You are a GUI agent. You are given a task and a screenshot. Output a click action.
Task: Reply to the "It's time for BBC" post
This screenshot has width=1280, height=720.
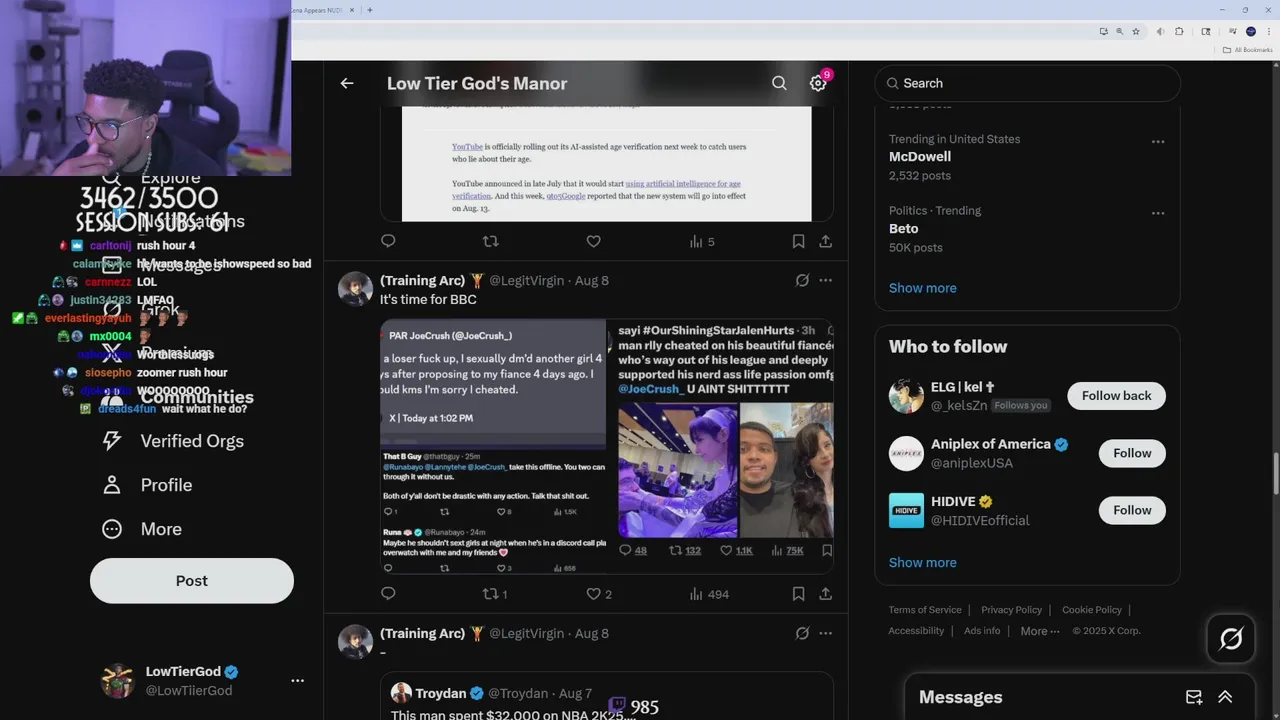(x=388, y=594)
